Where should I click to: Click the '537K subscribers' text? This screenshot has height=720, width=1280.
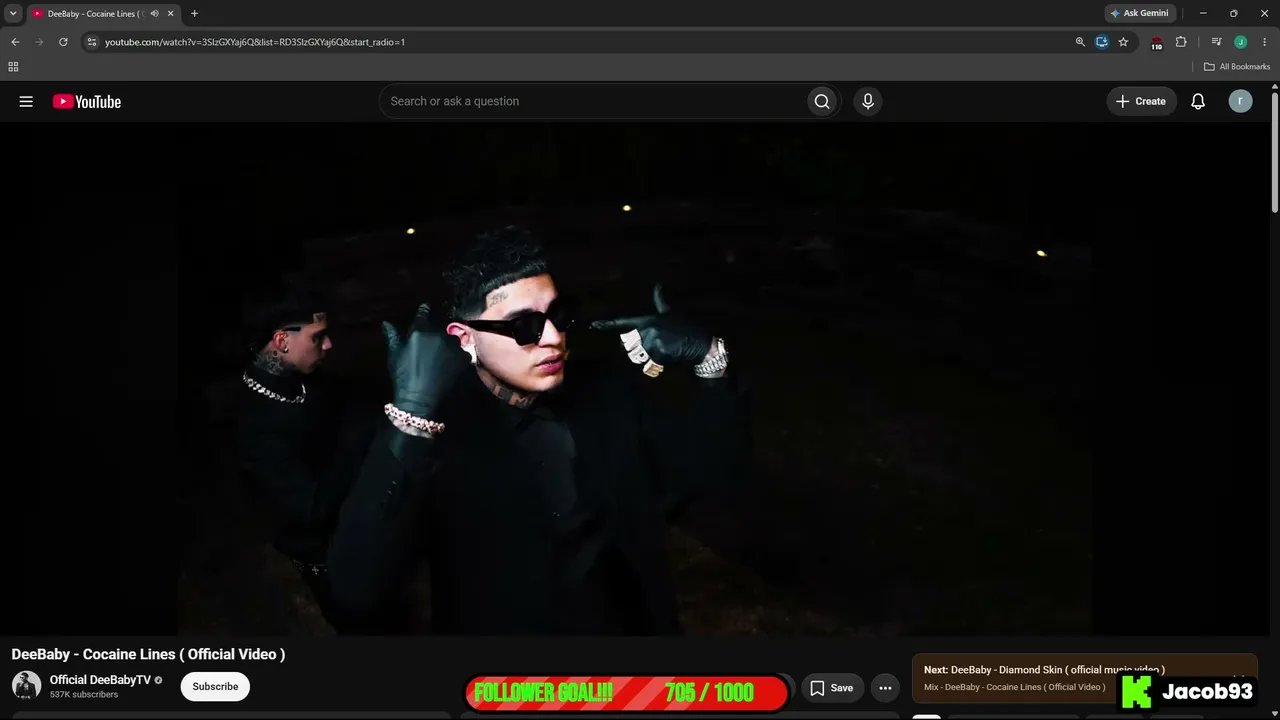(84, 694)
